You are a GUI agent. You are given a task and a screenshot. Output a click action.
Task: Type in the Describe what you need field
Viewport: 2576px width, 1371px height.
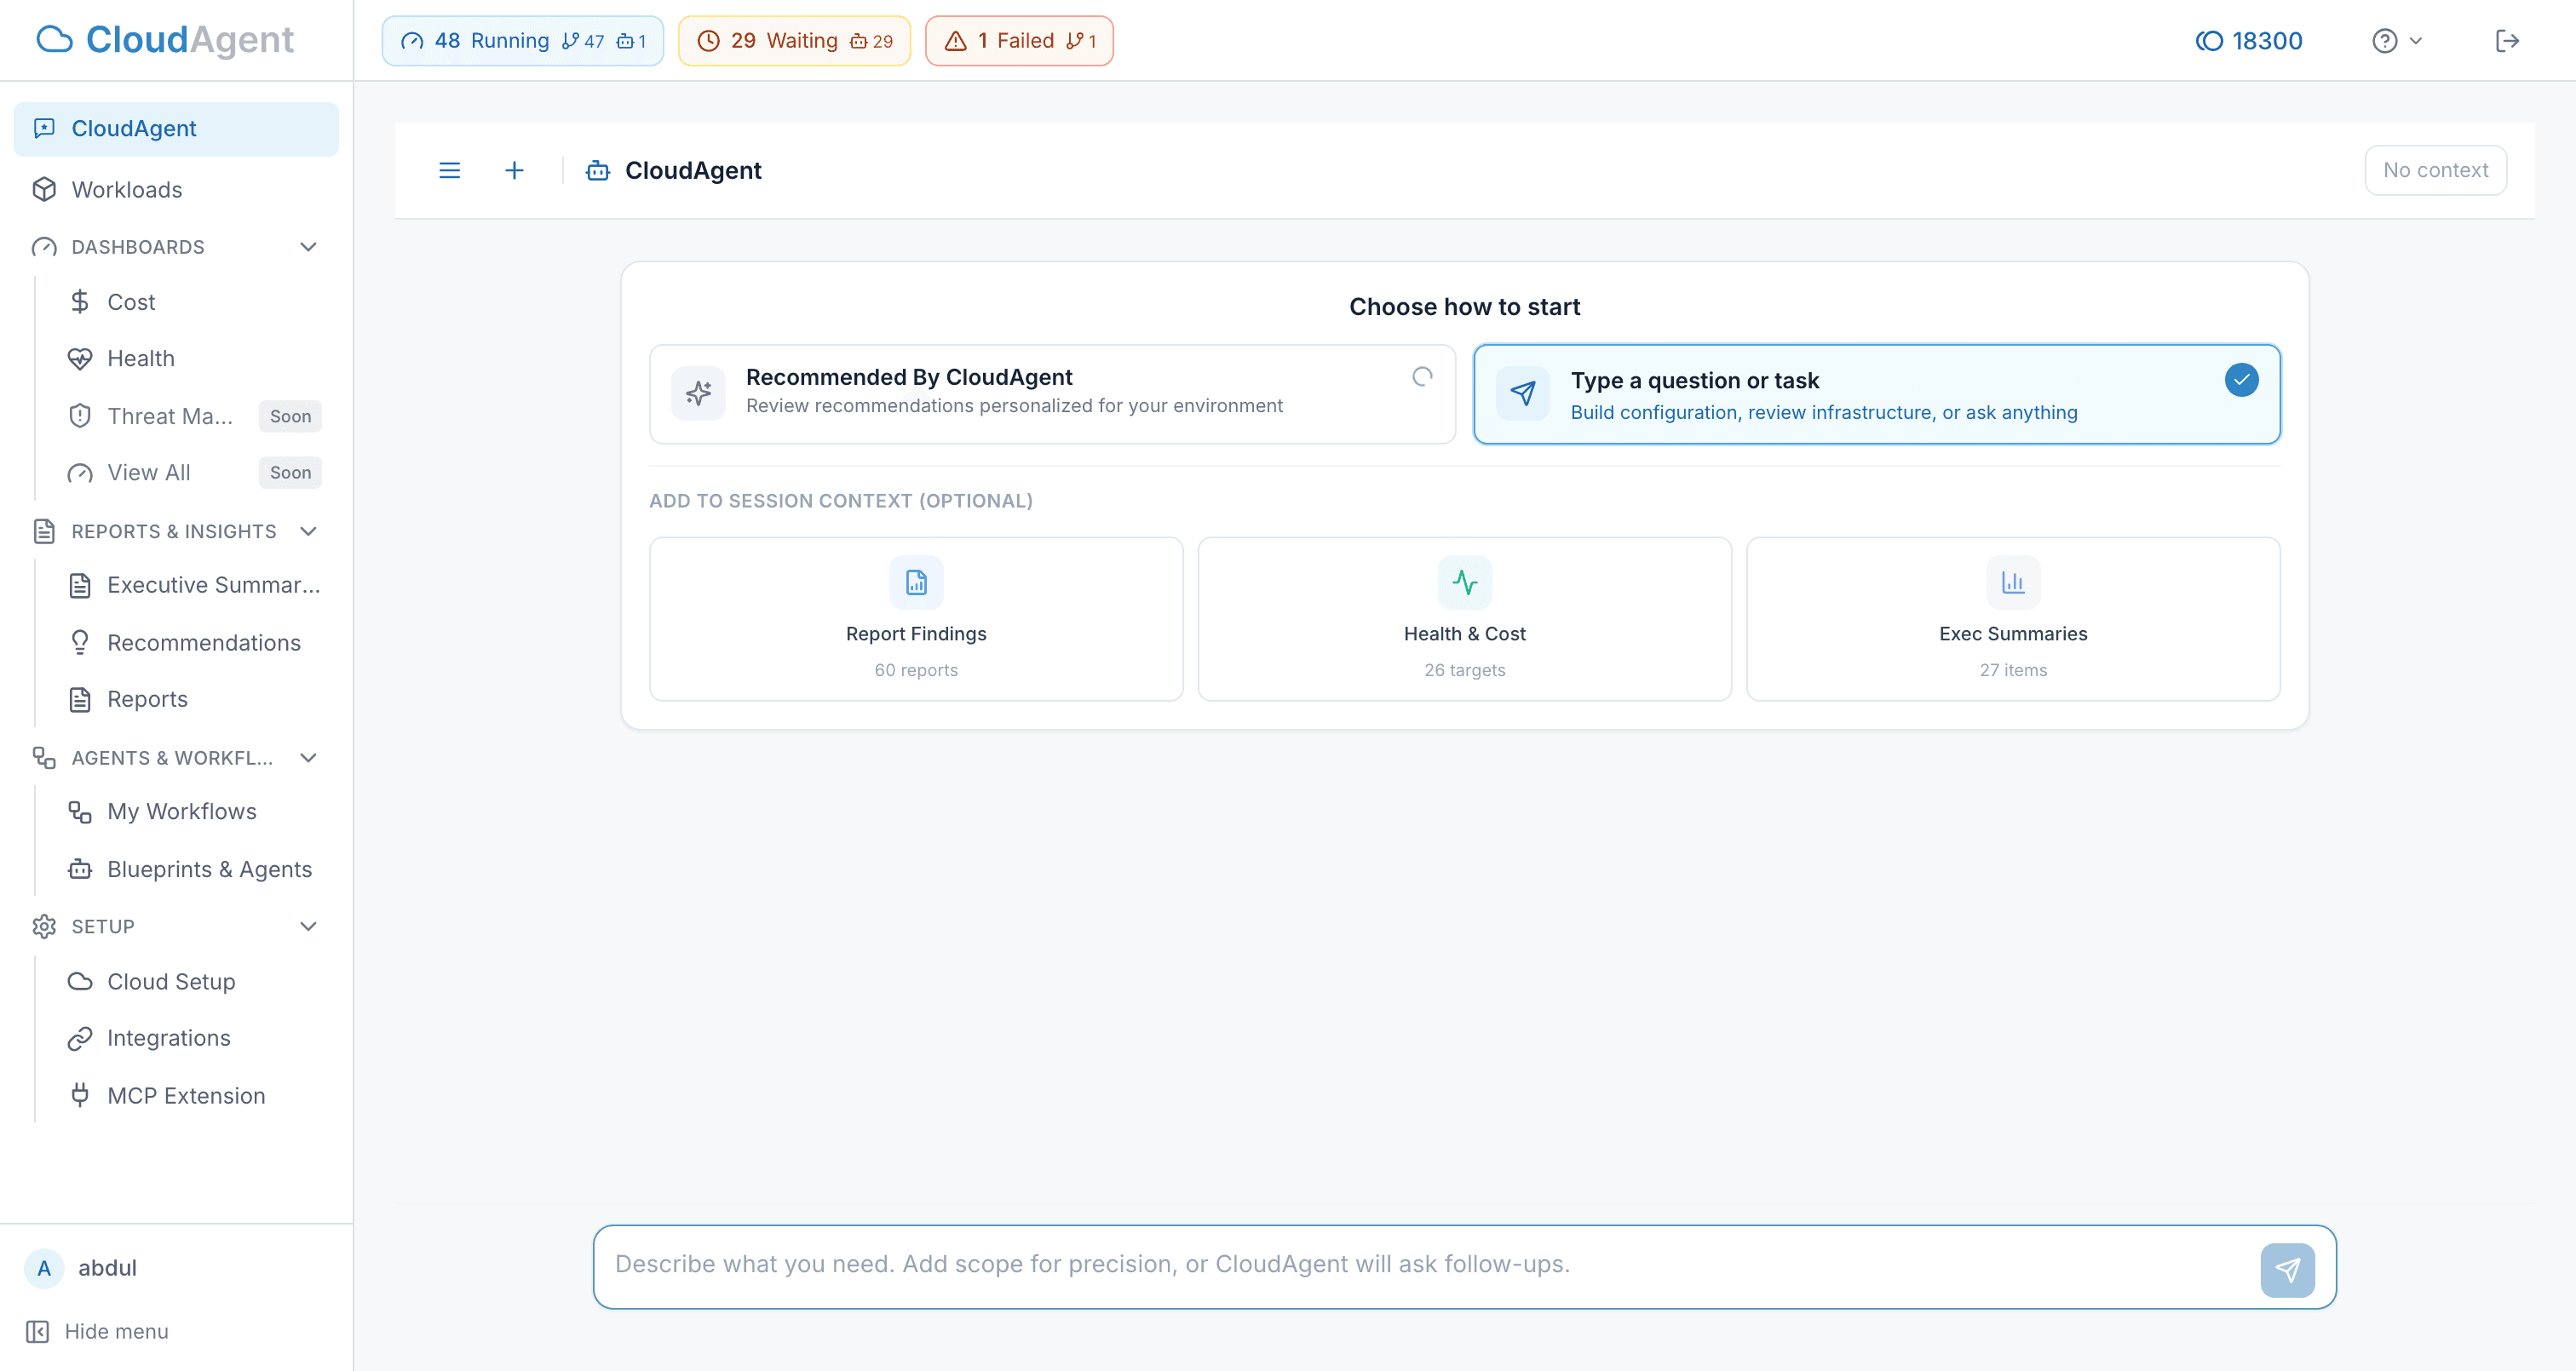pos(1400,1265)
